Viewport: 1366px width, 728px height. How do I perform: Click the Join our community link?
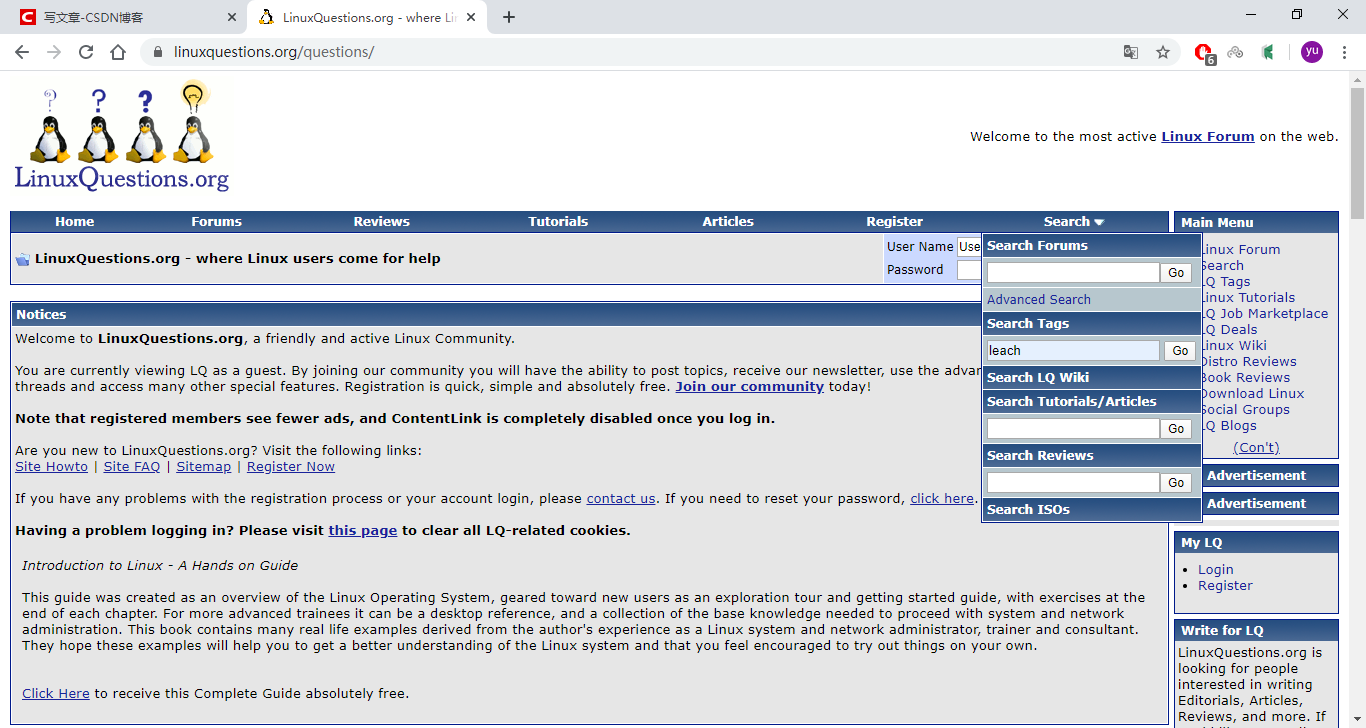[749, 386]
